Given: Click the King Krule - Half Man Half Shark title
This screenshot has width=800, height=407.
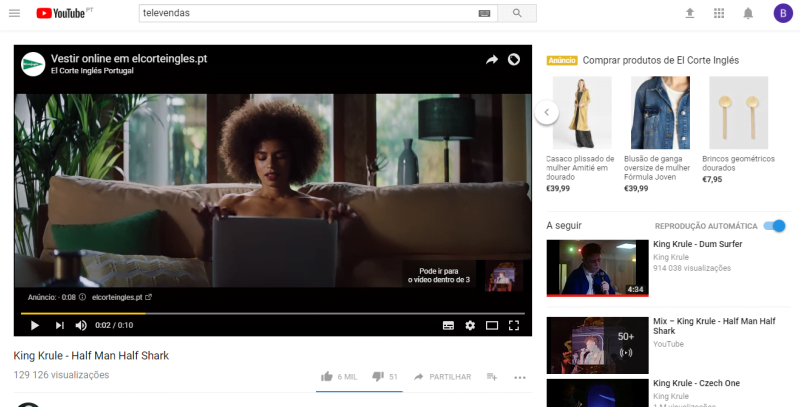Looking at the screenshot, I should (x=91, y=355).
